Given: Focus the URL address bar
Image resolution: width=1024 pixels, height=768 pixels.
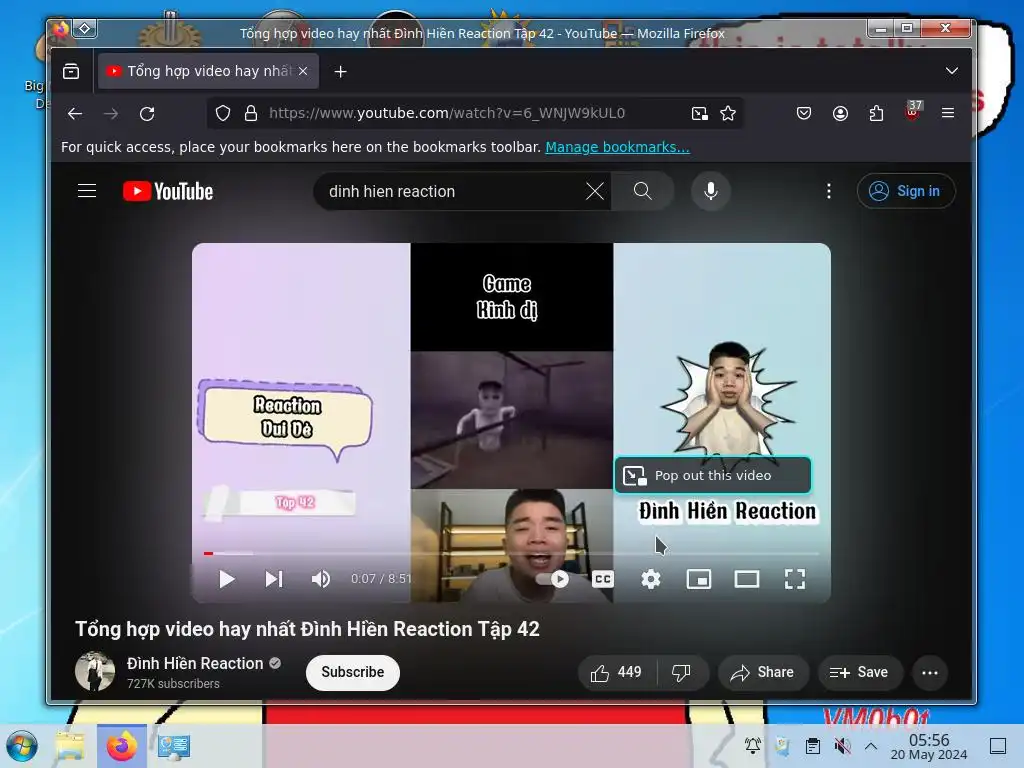Looking at the screenshot, I should [447, 114].
